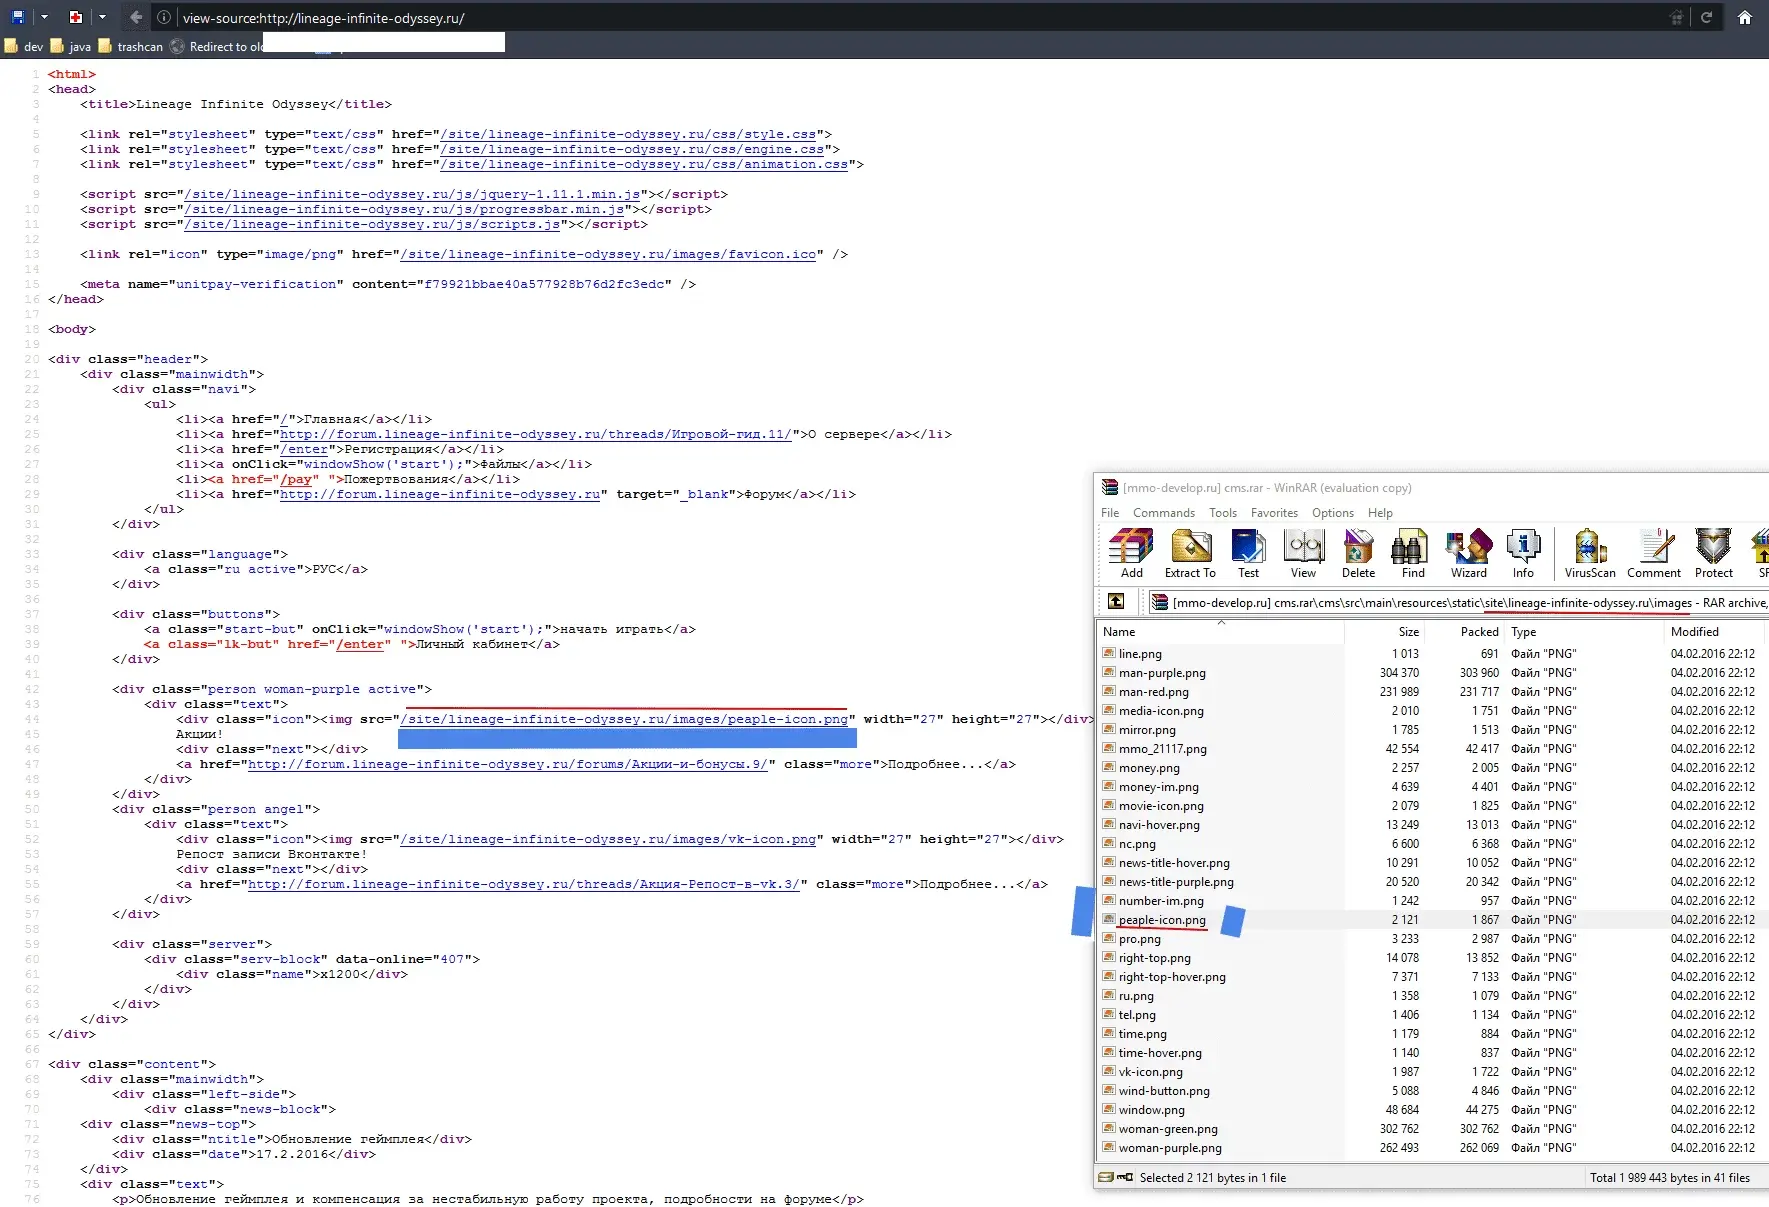Sort WinRAR list by Name column
1769x1207 pixels.
(x=1221, y=632)
